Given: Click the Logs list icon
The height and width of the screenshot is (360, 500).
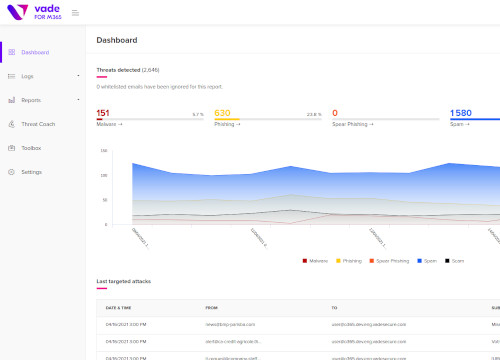Looking at the screenshot, I should click(12, 76).
